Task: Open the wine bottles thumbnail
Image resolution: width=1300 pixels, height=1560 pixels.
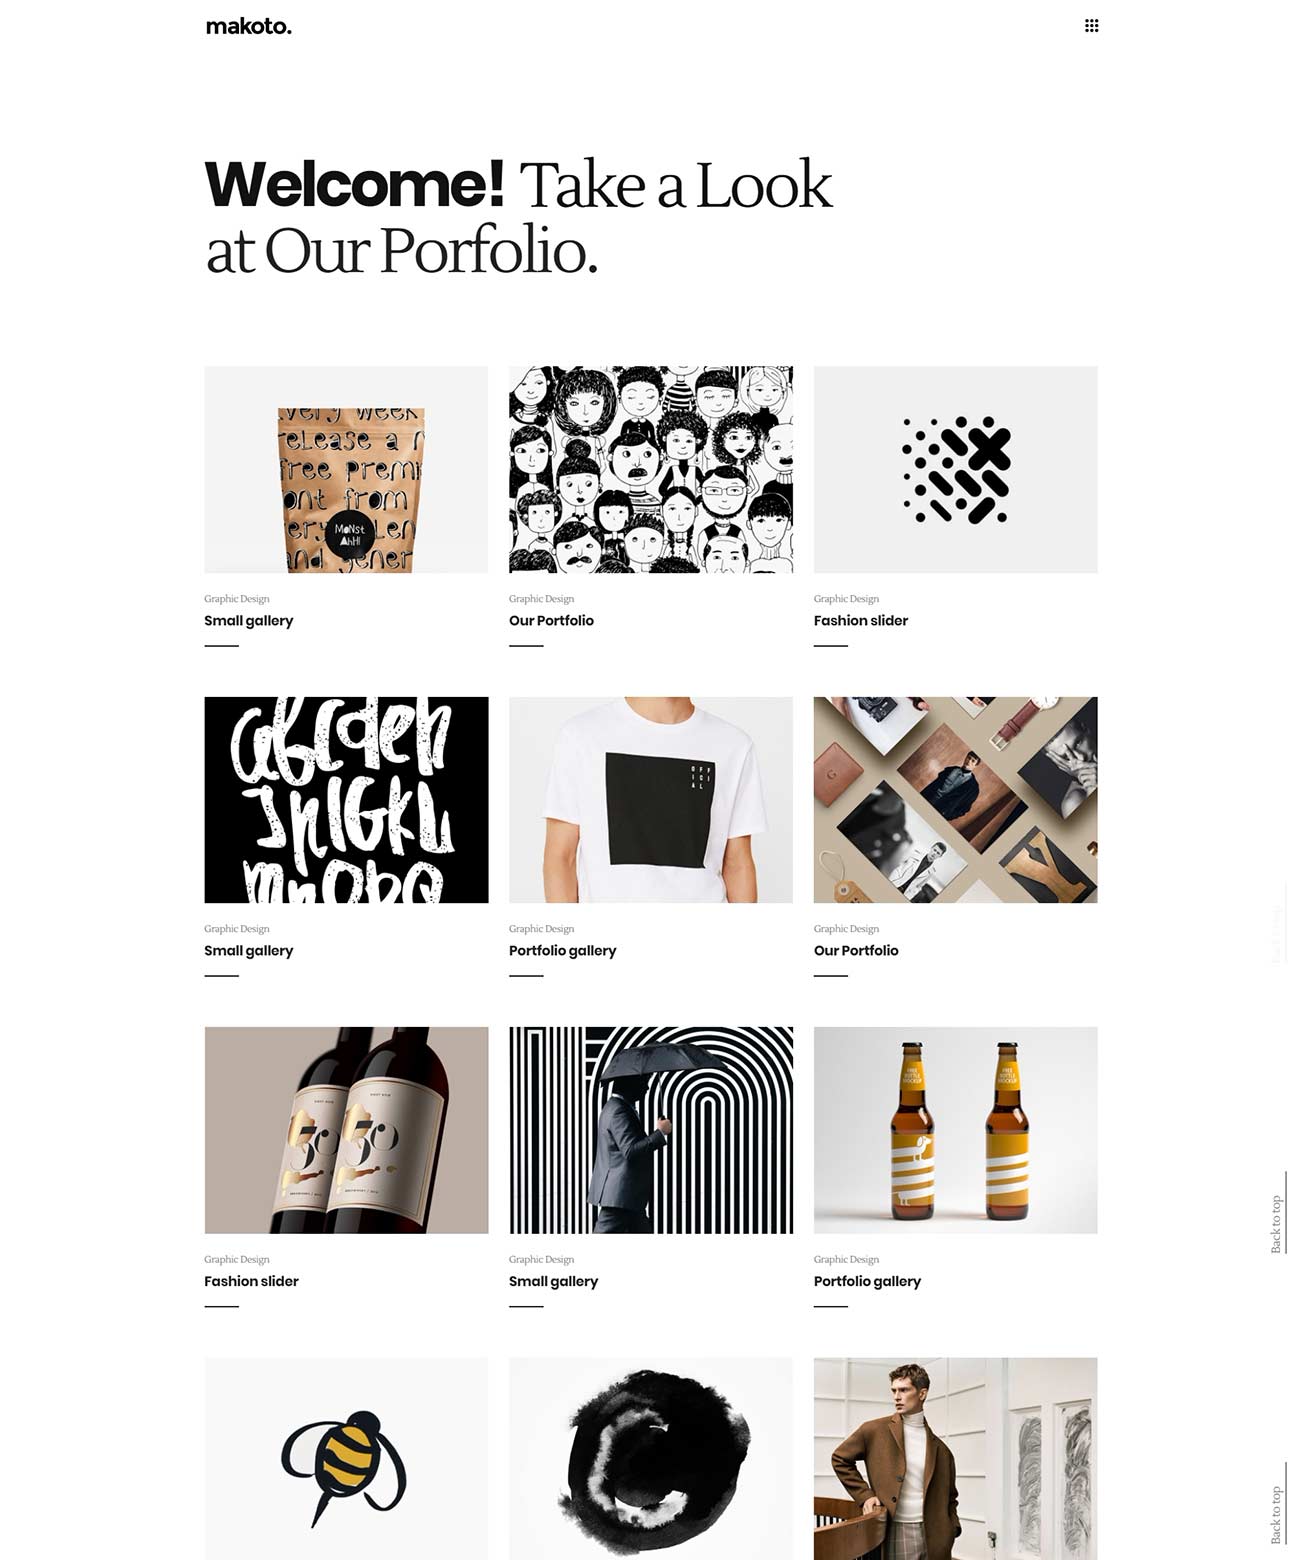Action: [346, 1130]
